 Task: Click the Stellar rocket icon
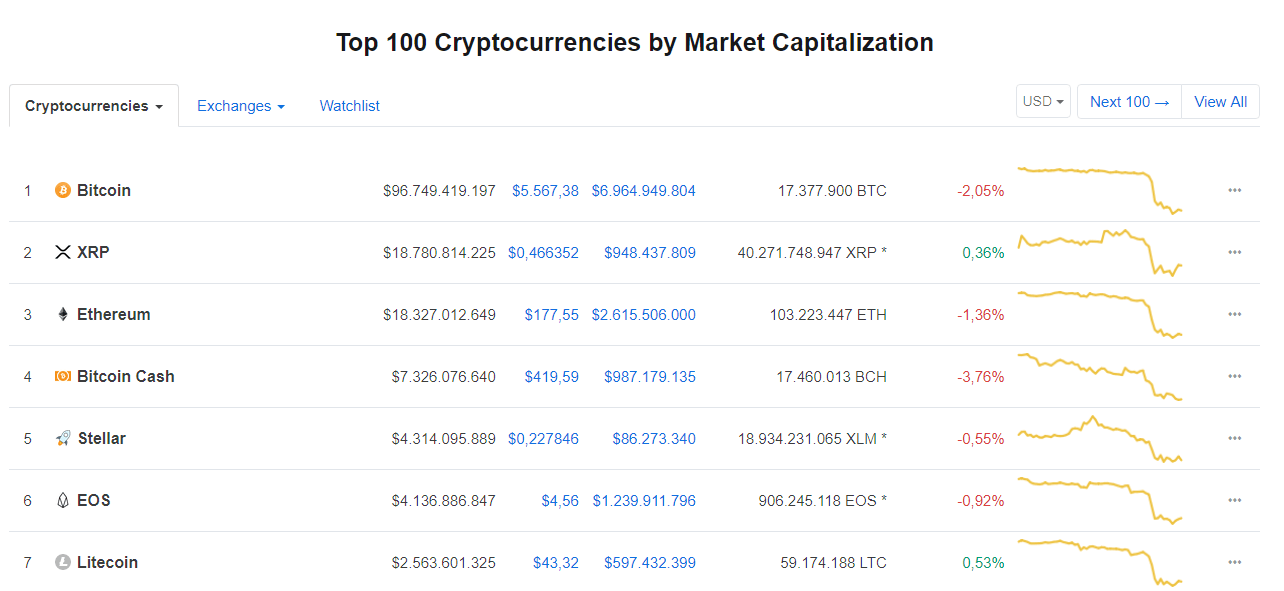pyautogui.click(x=63, y=438)
